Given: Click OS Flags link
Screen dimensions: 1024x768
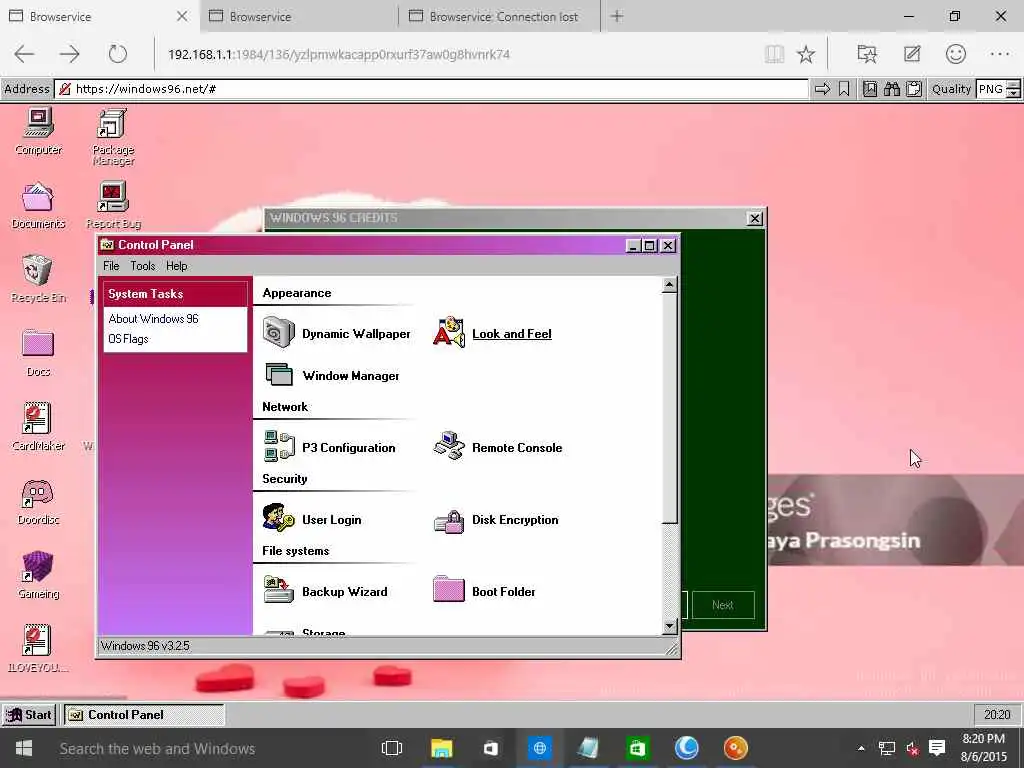Looking at the screenshot, I should pos(128,339).
